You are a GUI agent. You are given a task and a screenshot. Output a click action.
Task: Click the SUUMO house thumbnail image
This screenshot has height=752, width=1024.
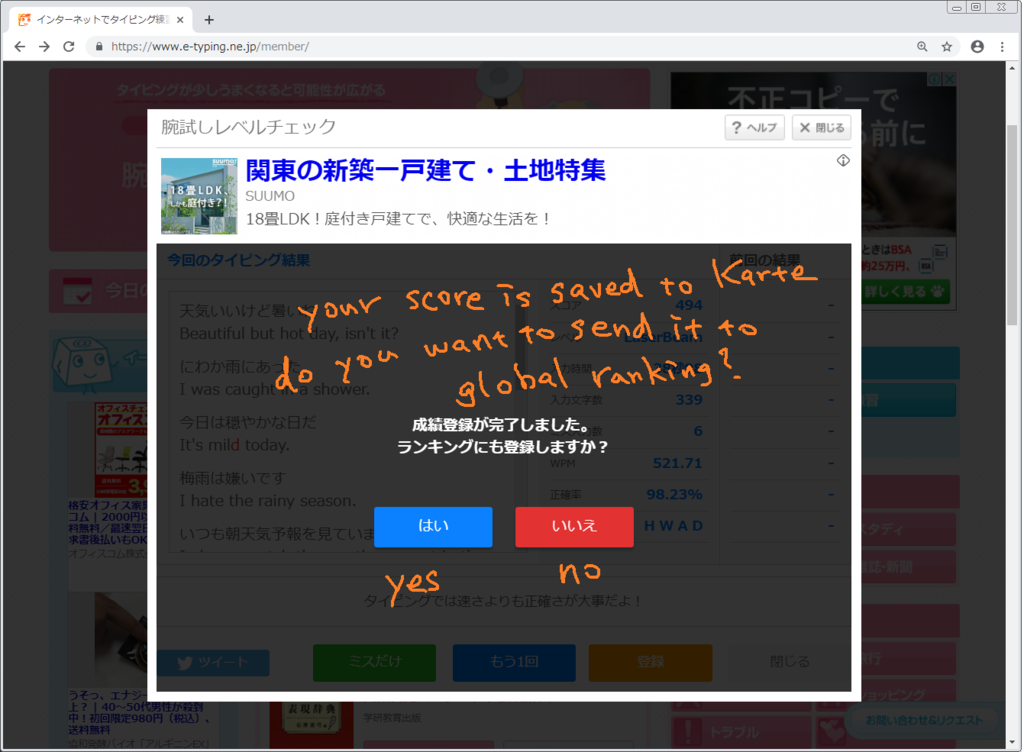pos(199,196)
